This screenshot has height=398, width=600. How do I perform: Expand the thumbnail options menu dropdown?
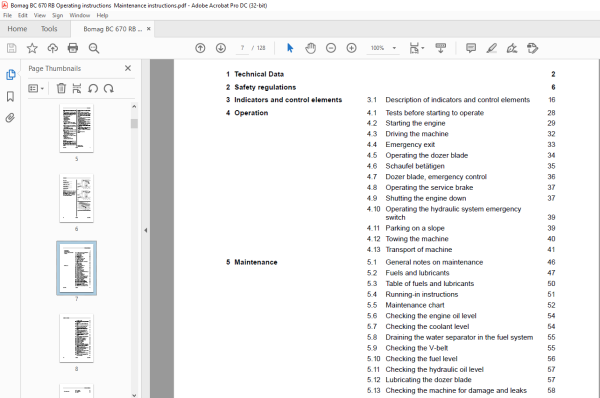pyautogui.click(x=36, y=88)
